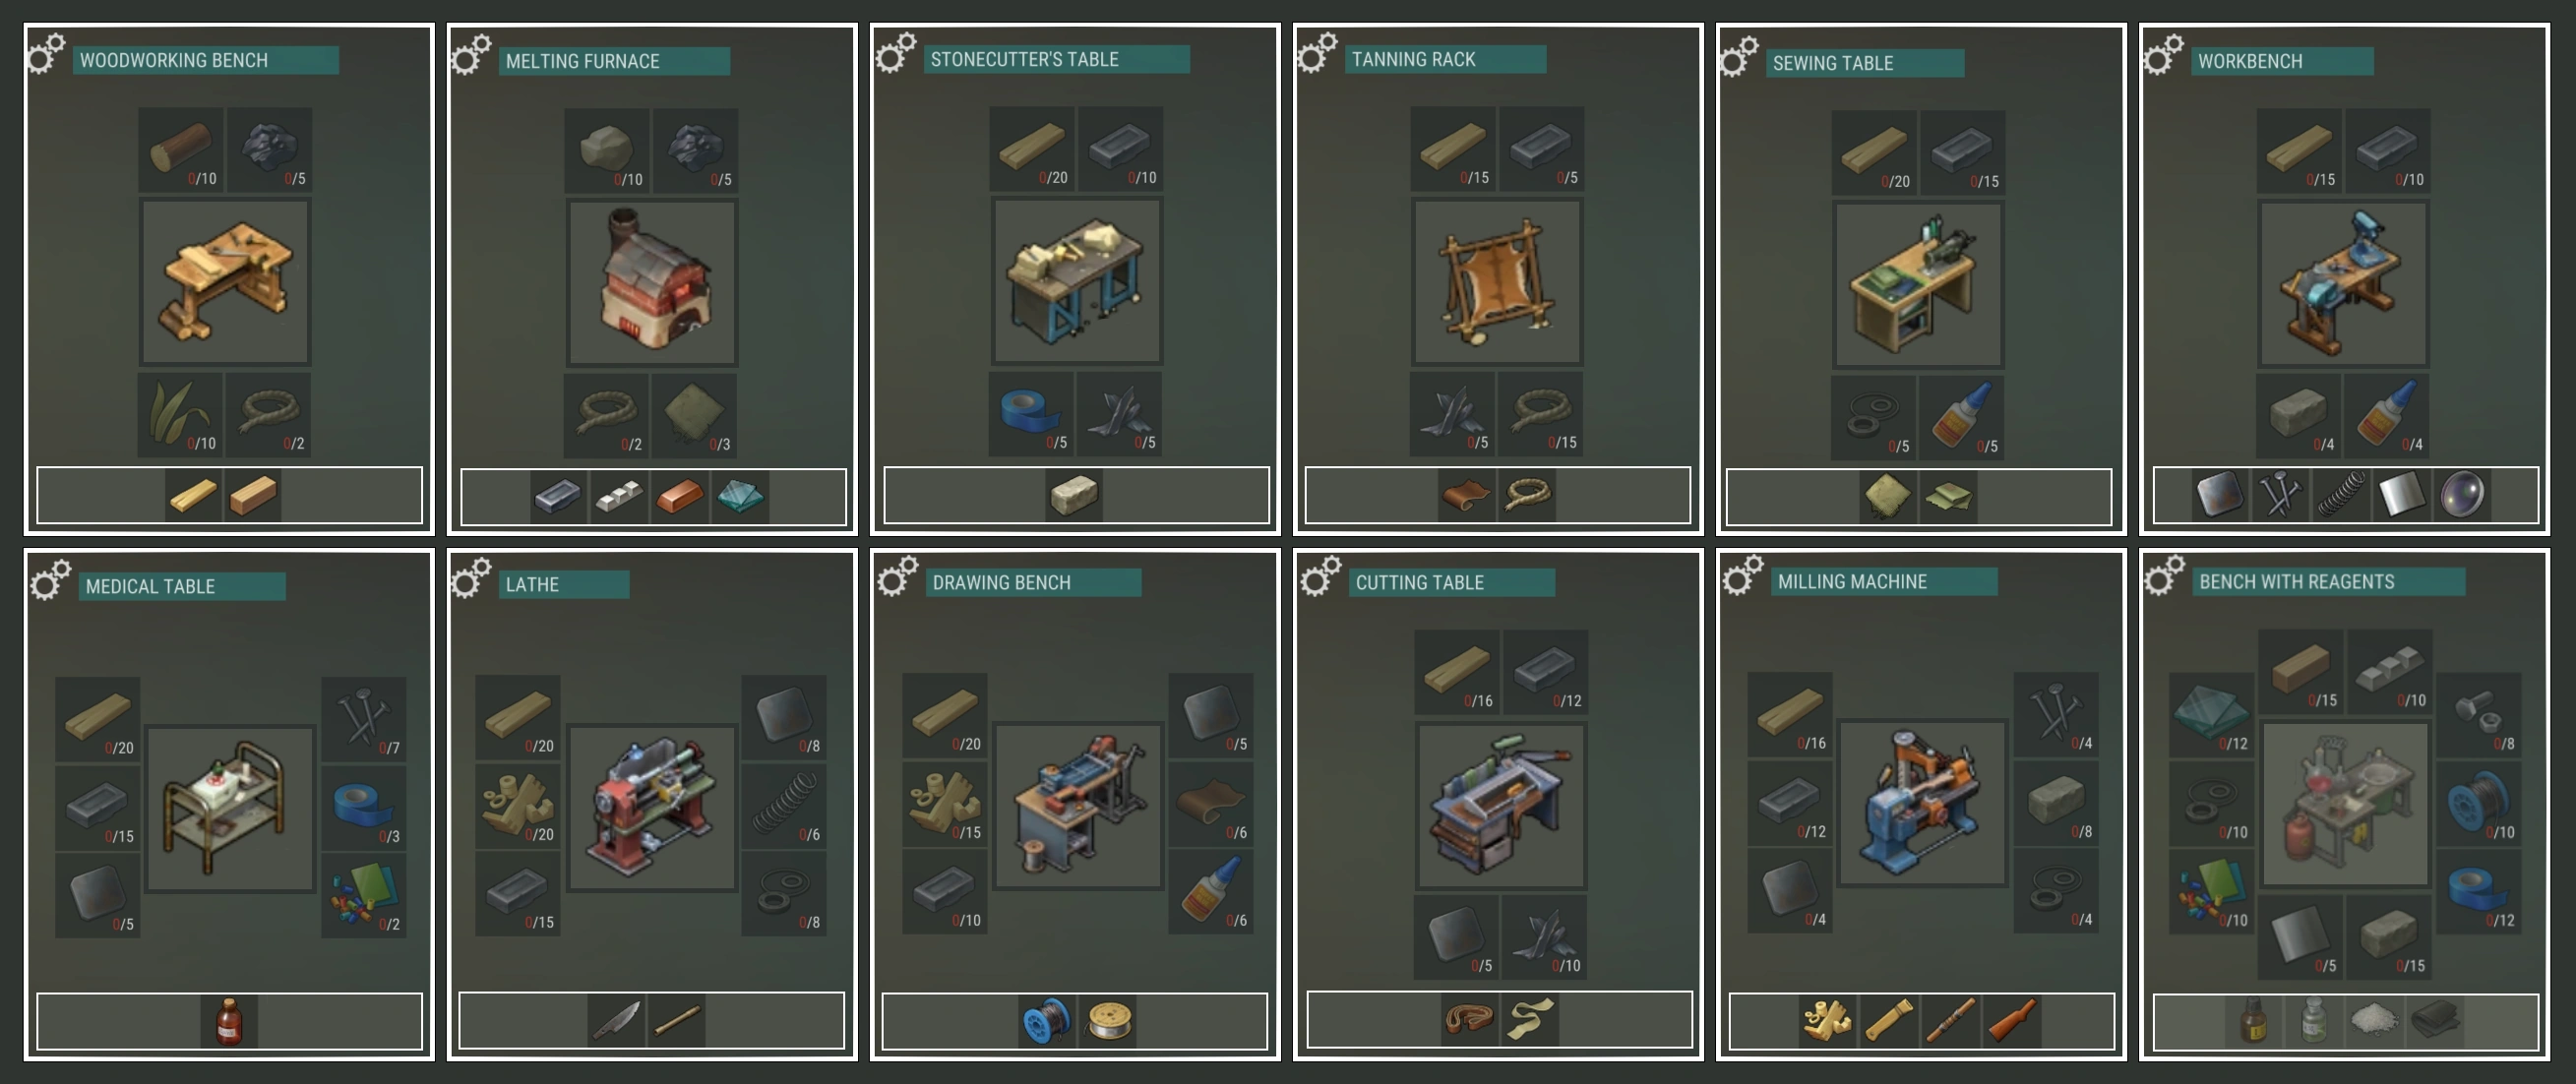Select the Milling Machine image
Screen dimensions: 2576x1084
[1922, 804]
